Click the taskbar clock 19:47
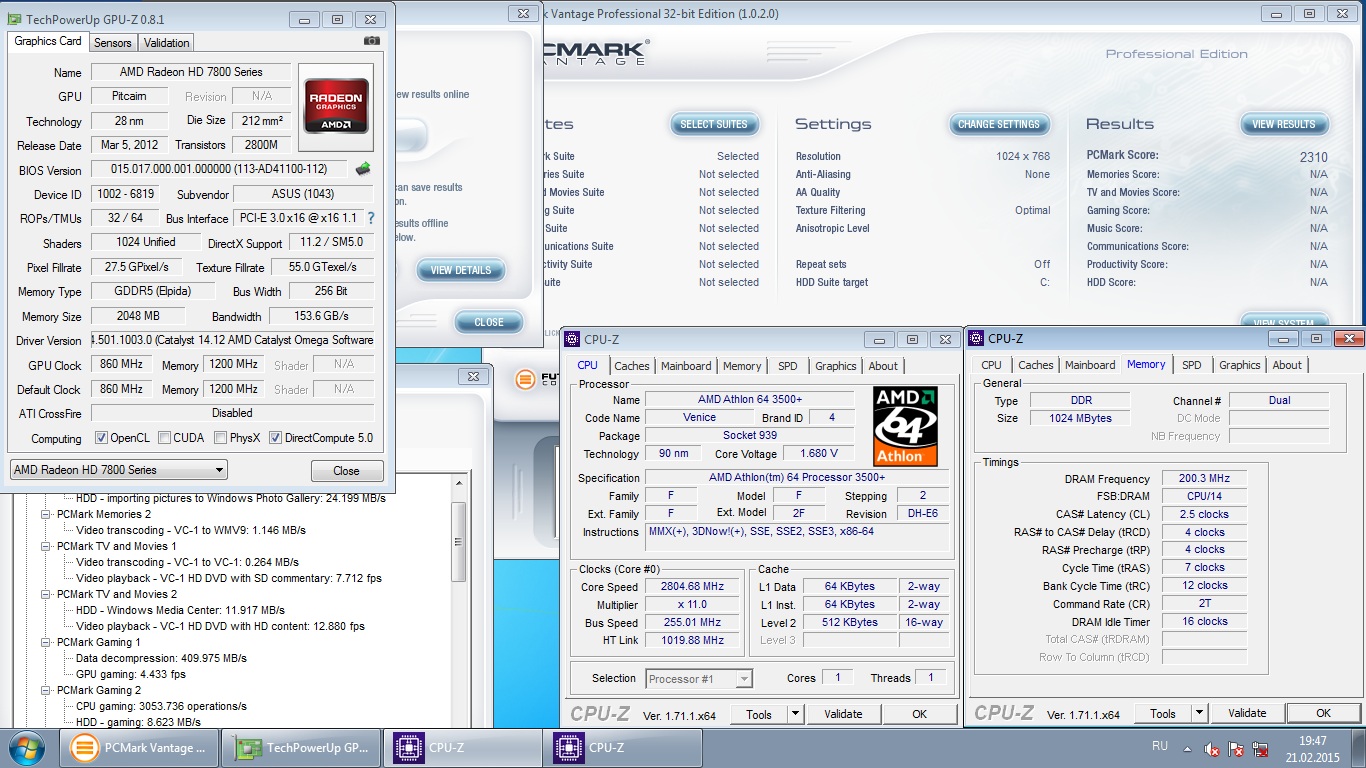The width and height of the screenshot is (1366, 768). pyautogui.click(x=1313, y=741)
